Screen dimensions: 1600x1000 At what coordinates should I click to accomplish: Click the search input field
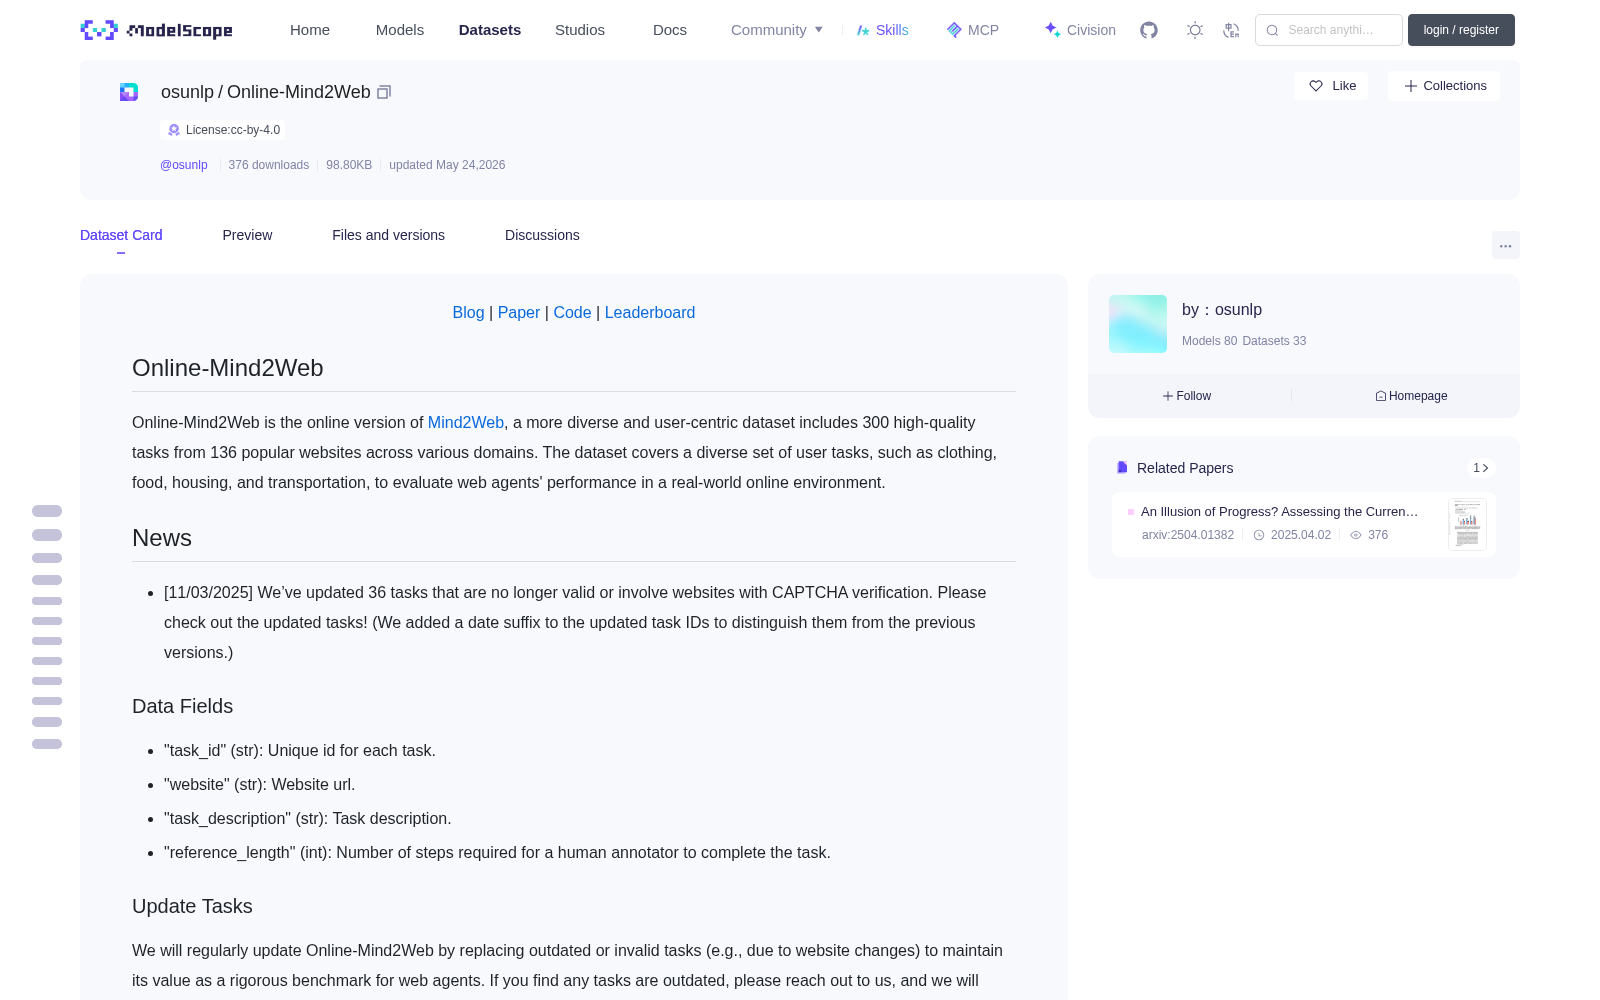(x=1329, y=30)
